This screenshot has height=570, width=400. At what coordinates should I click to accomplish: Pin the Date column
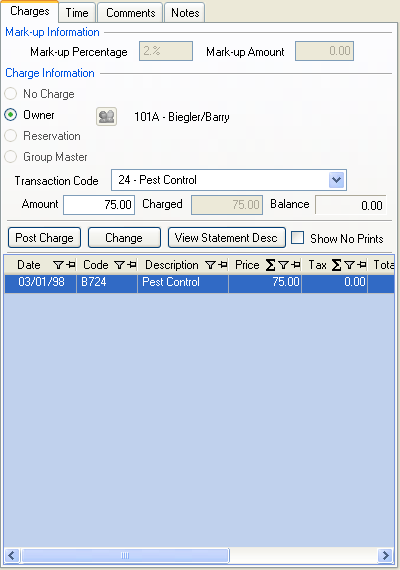pyautogui.click(x=71, y=265)
